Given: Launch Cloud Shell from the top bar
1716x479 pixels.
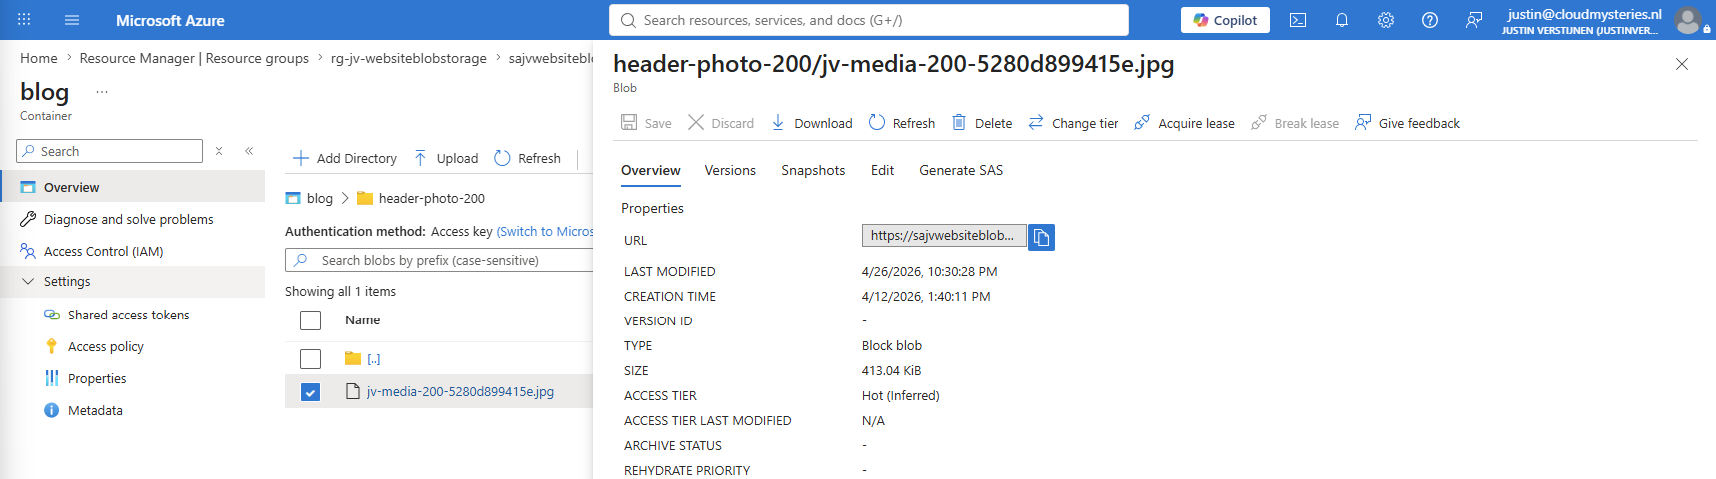Looking at the screenshot, I should [x=1298, y=20].
